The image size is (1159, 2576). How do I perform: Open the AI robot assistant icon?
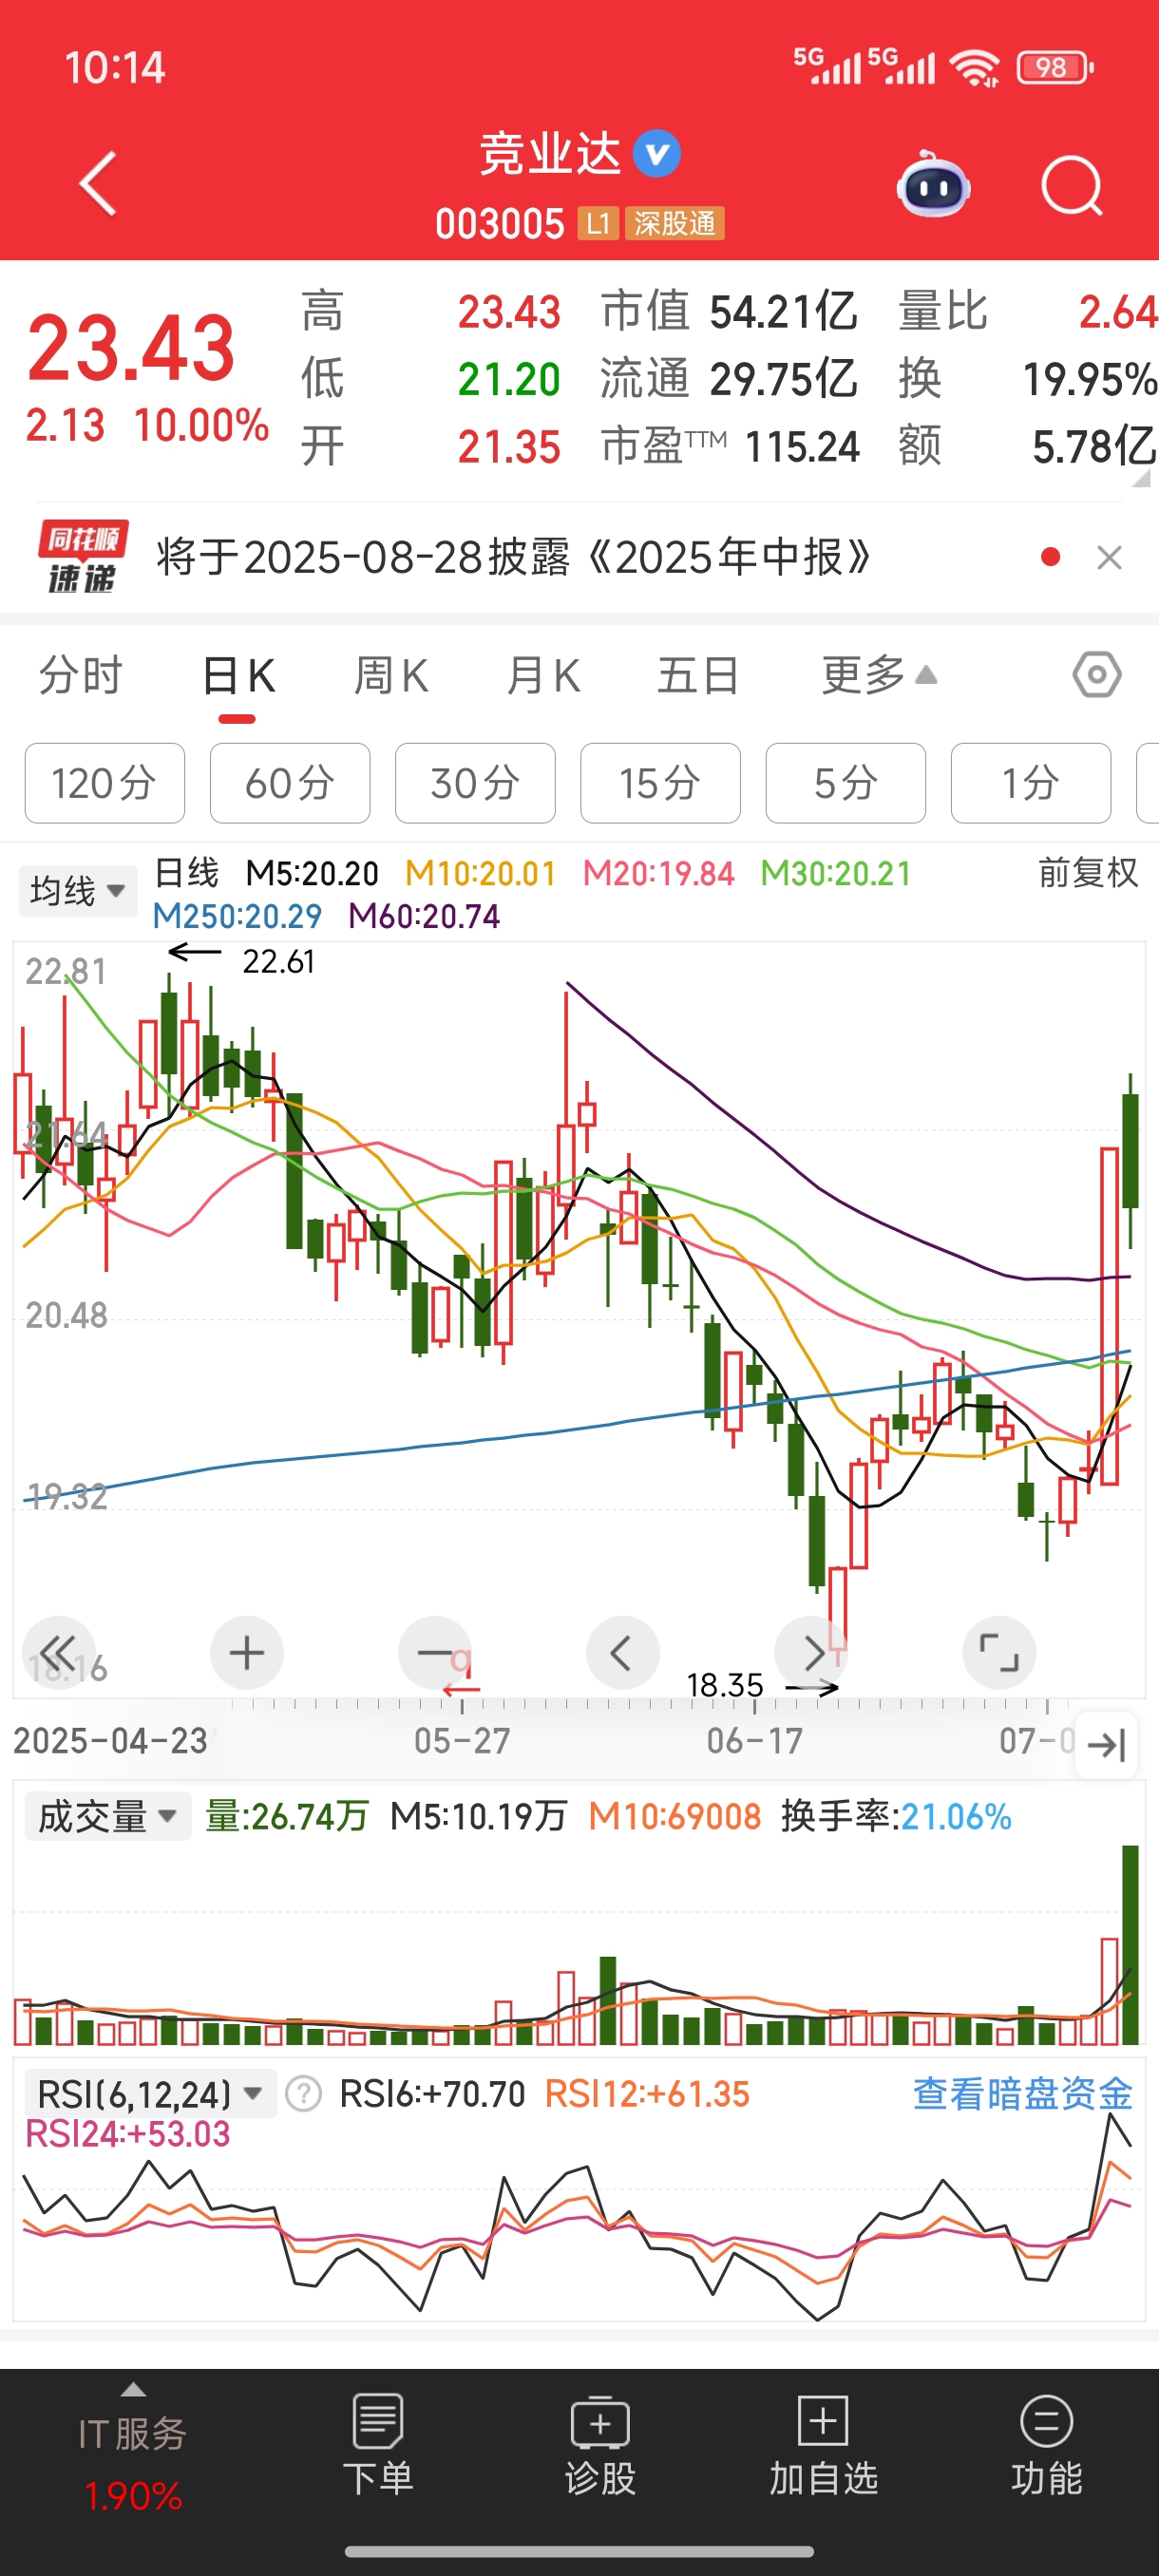933,185
